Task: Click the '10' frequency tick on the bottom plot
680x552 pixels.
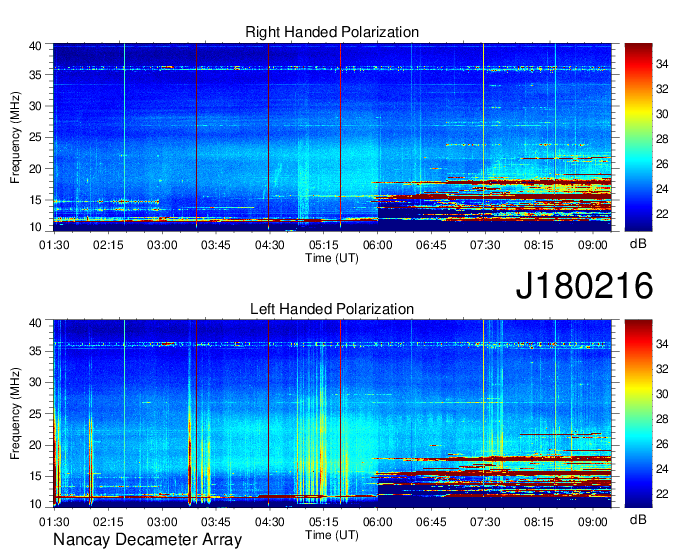Action: coord(35,504)
